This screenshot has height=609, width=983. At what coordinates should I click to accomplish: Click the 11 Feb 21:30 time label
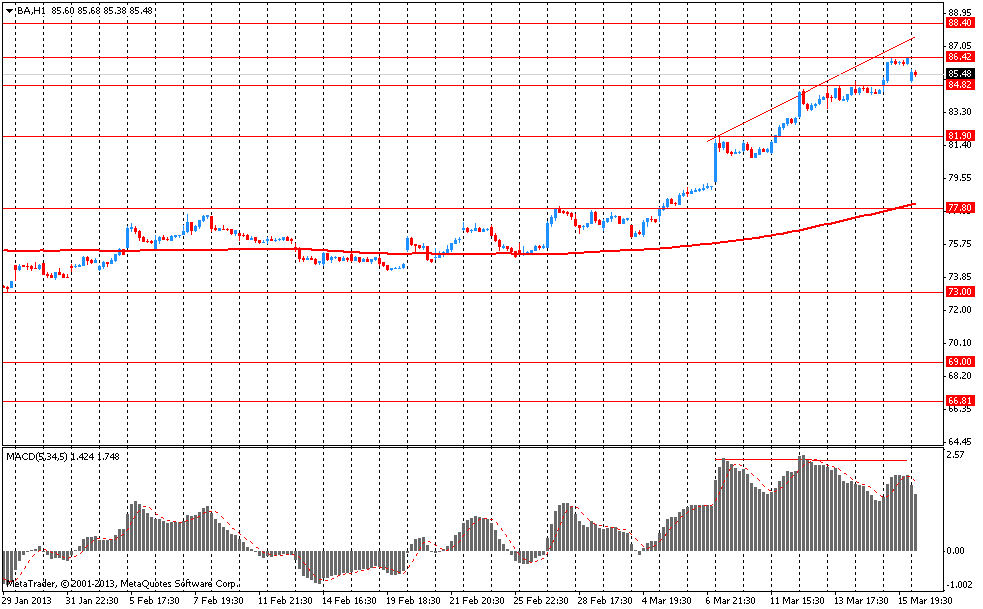[x=285, y=600]
